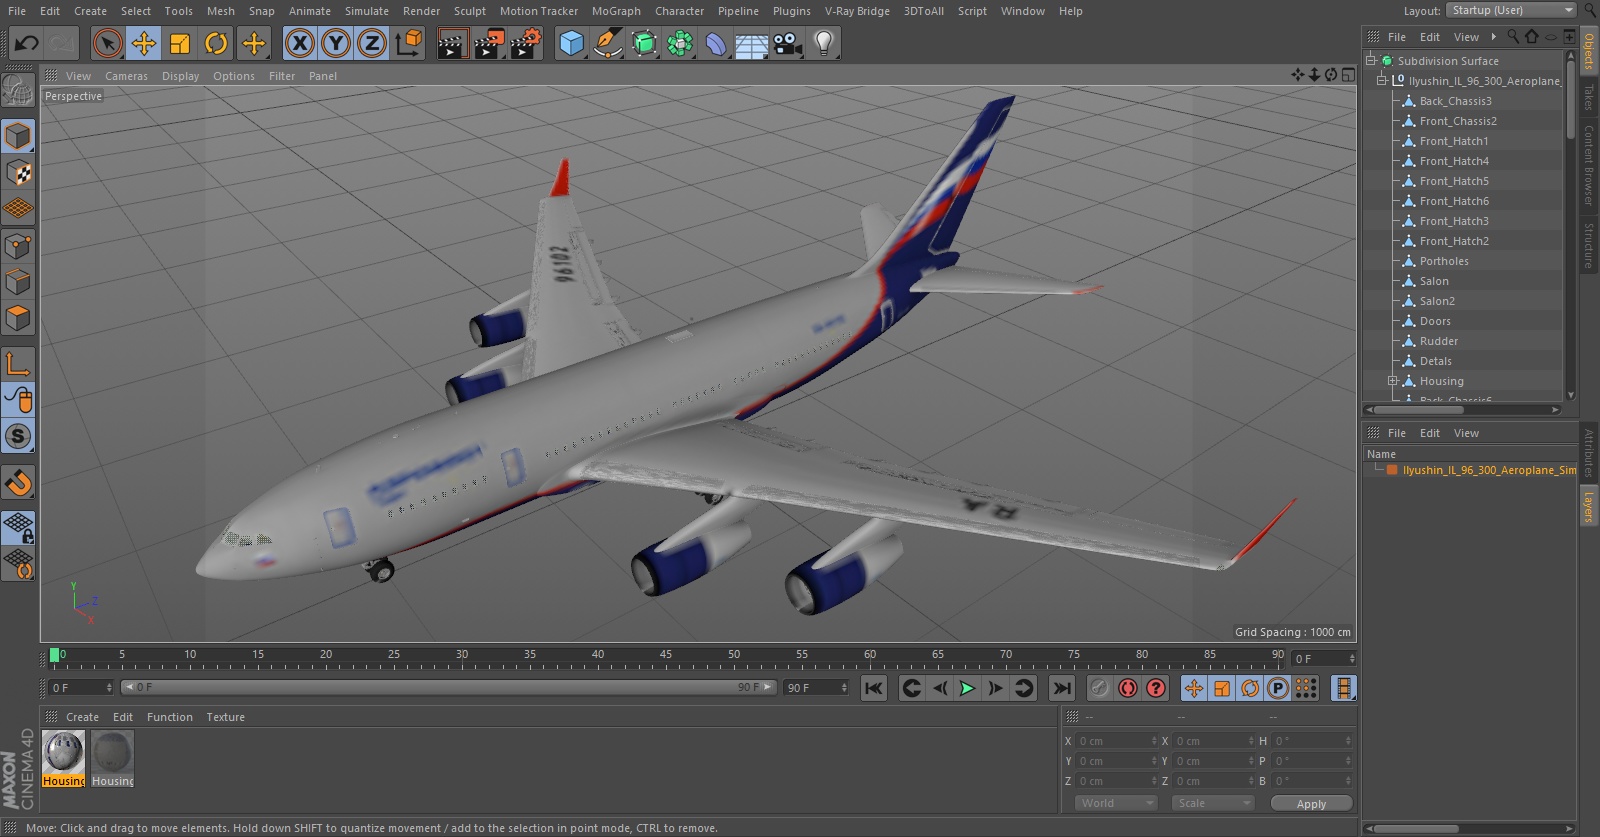The image size is (1600, 837).
Task: Click the Undo arrow icon
Action: pos(27,43)
